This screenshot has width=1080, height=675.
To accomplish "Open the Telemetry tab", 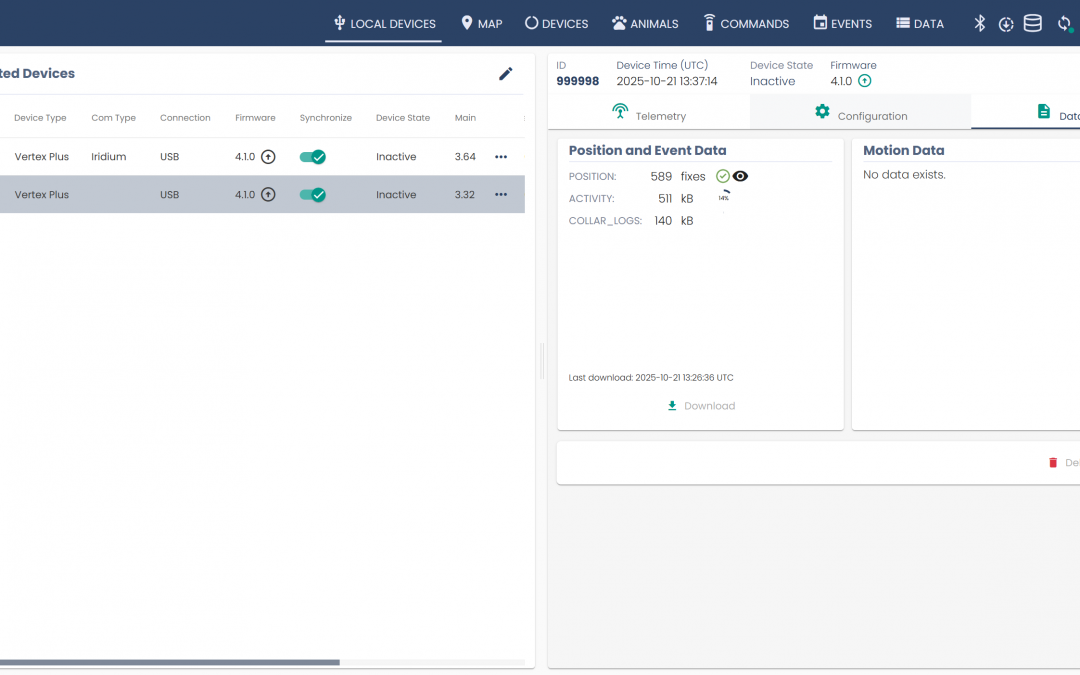I will pos(649,115).
